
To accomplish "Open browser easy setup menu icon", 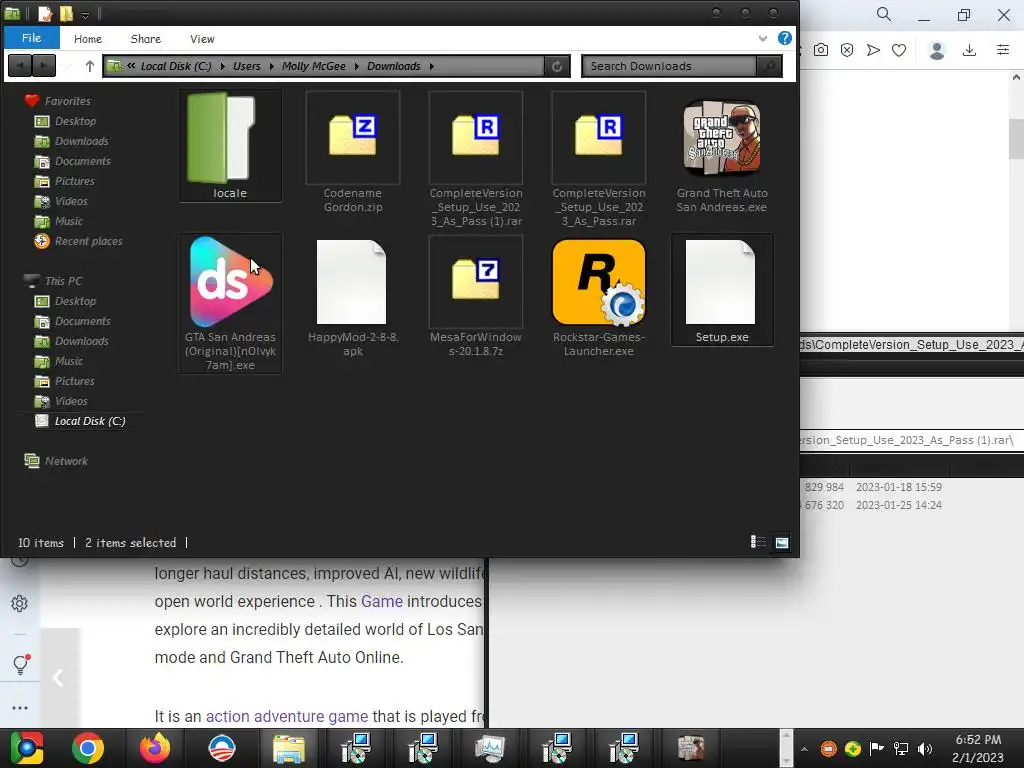I will [1003, 50].
